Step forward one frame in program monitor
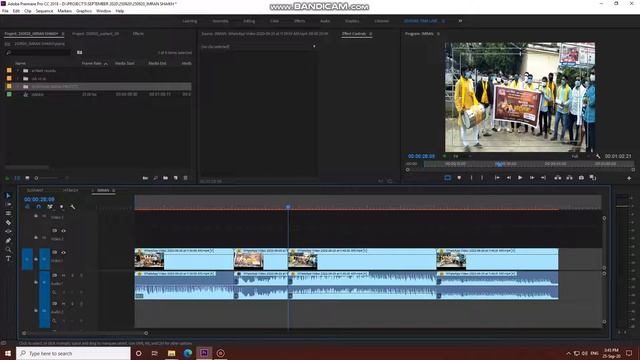Screen dimensions: 640x360 click(532, 178)
